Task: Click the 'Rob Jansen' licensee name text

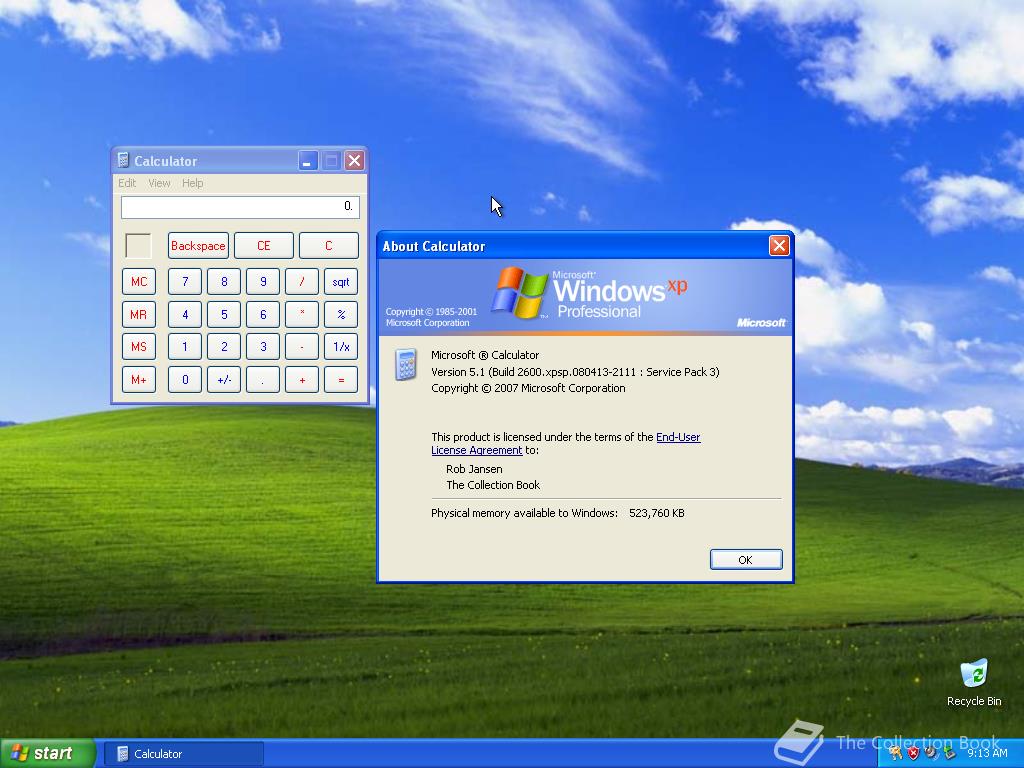Action: [x=474, y=469]
